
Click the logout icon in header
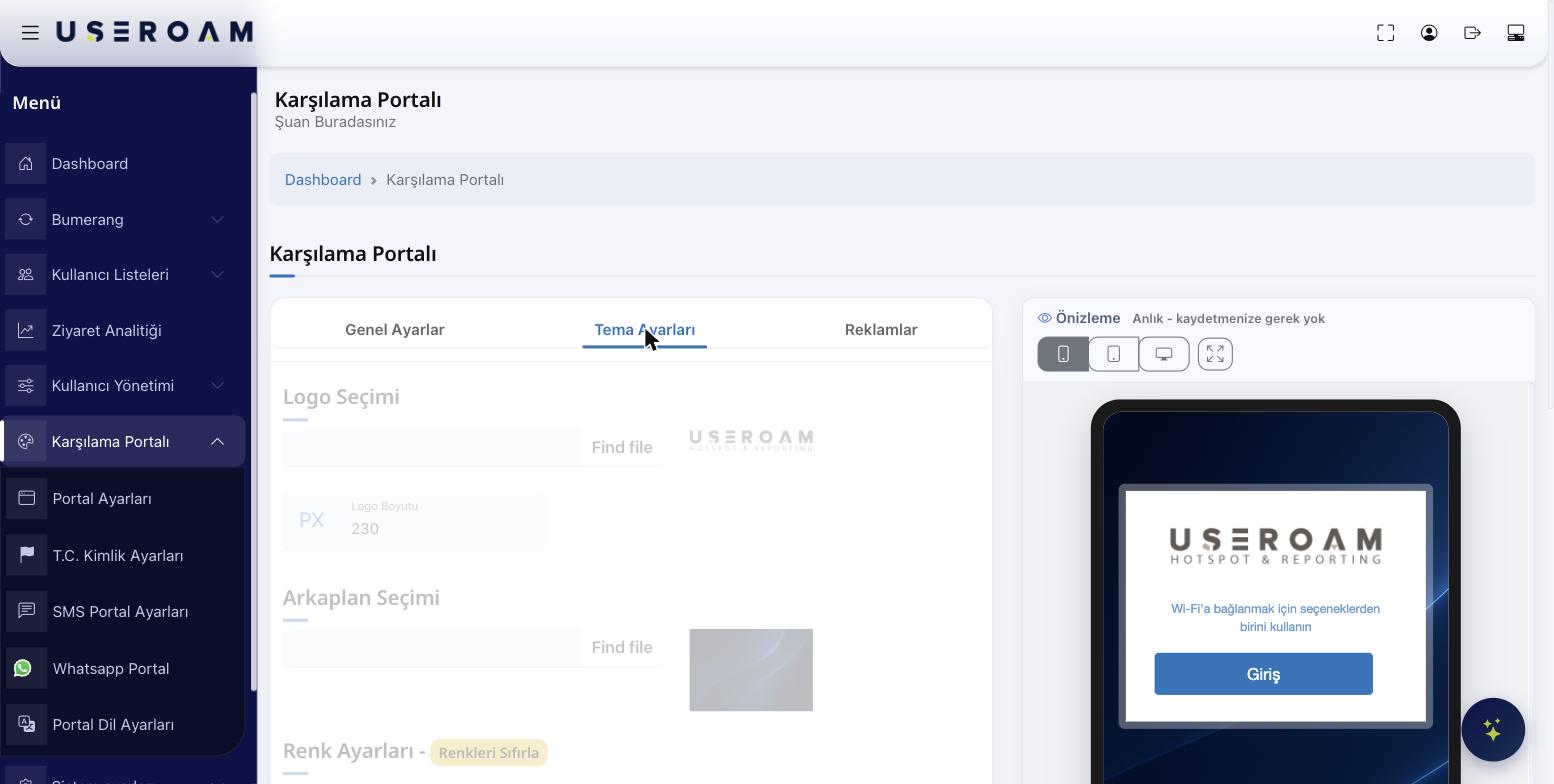pyautogui.click(x=1472, y=33)
